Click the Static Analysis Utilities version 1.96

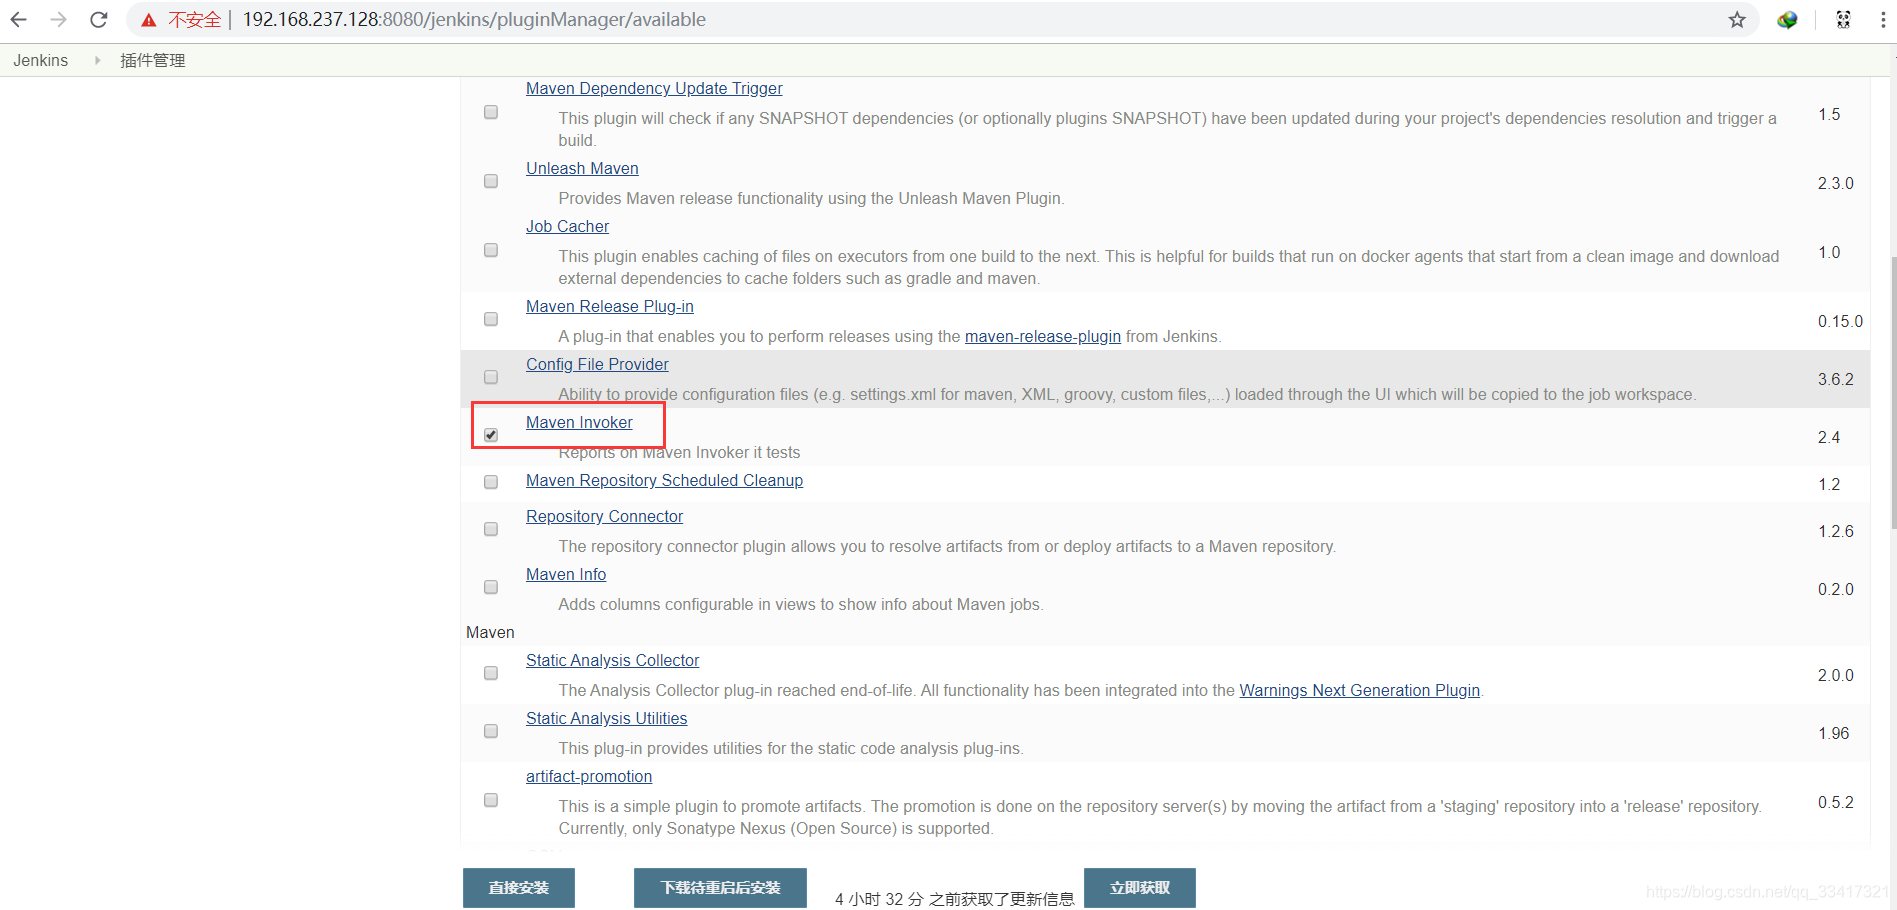click(x=1834, y=733)
